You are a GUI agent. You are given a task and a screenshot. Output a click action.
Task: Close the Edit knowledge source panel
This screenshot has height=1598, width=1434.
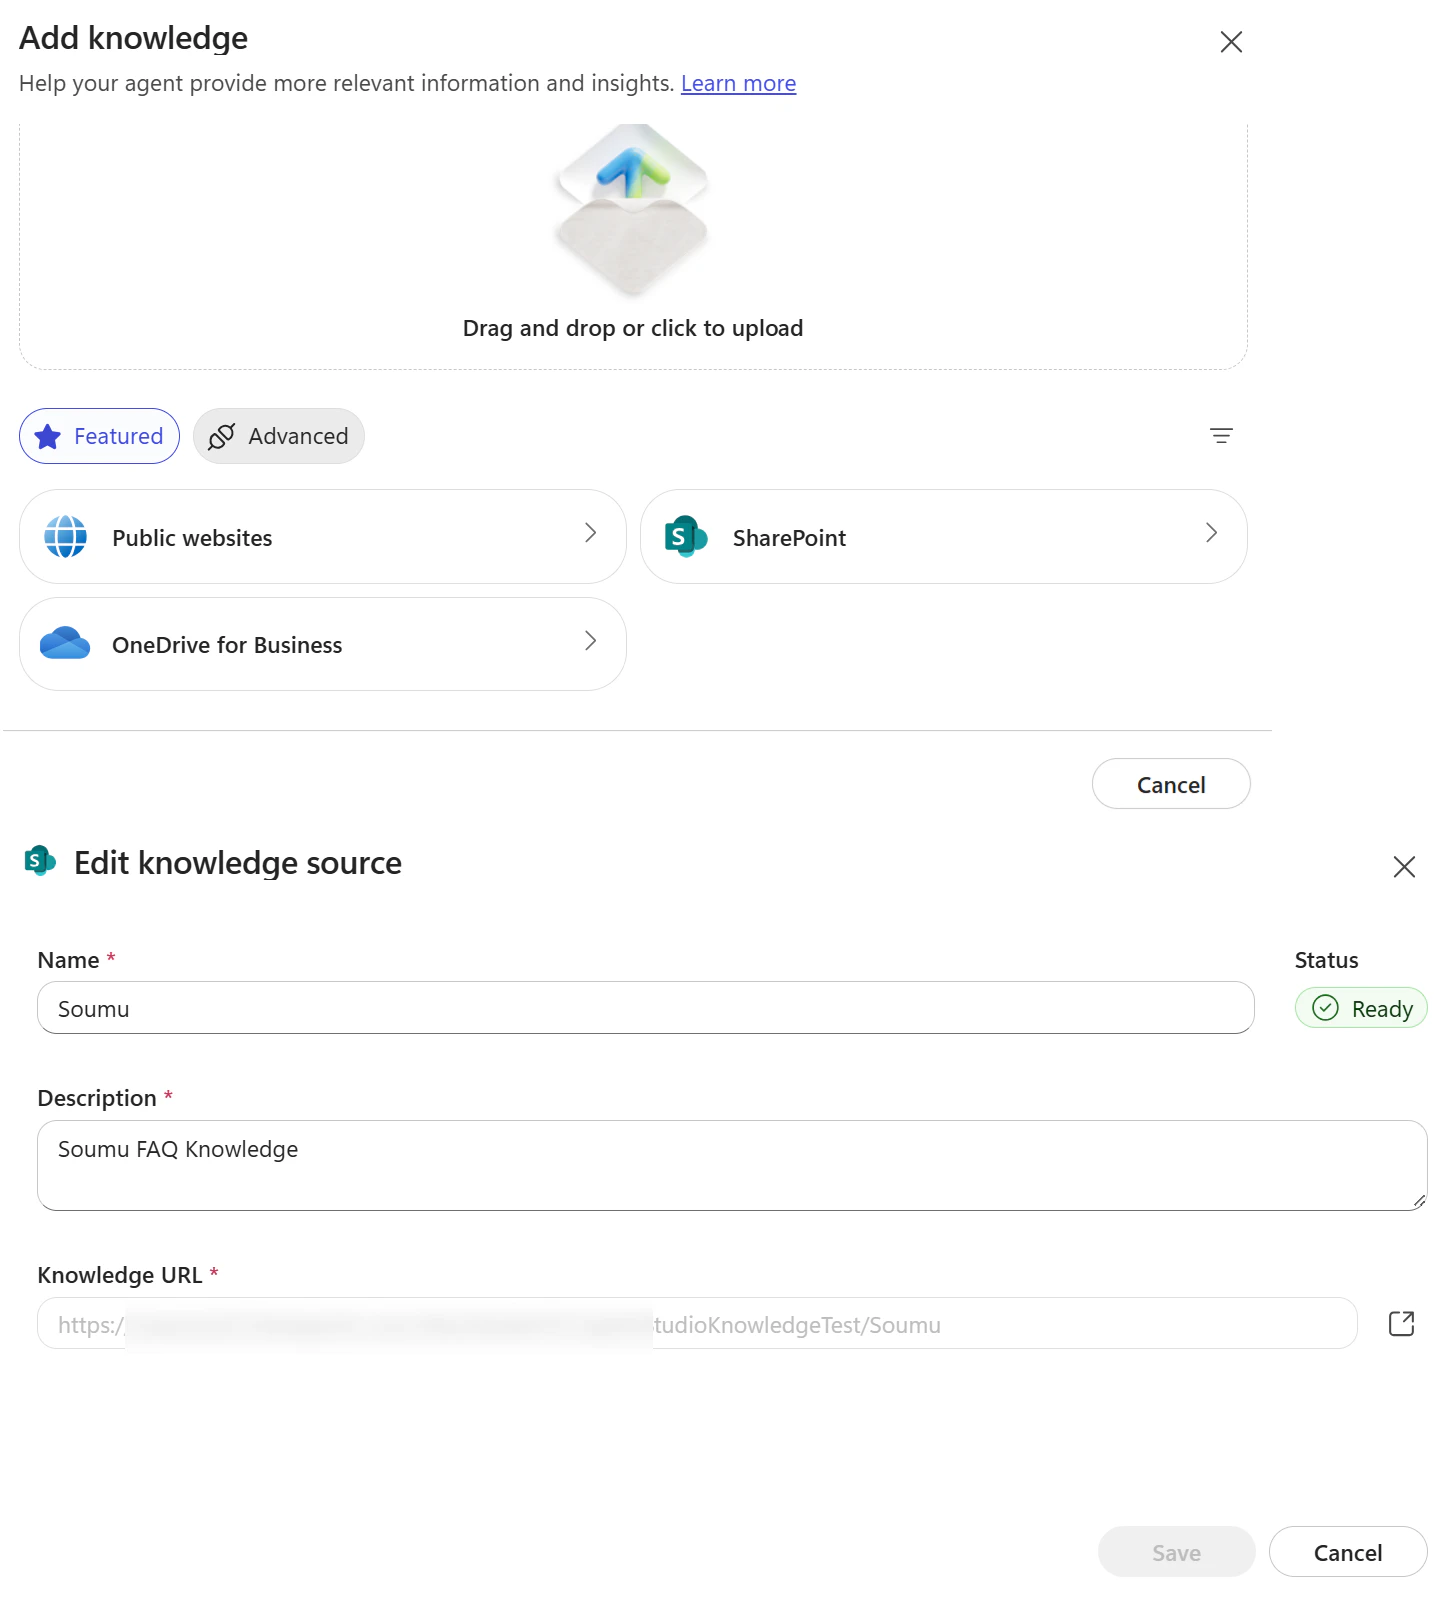(1404, 867)
